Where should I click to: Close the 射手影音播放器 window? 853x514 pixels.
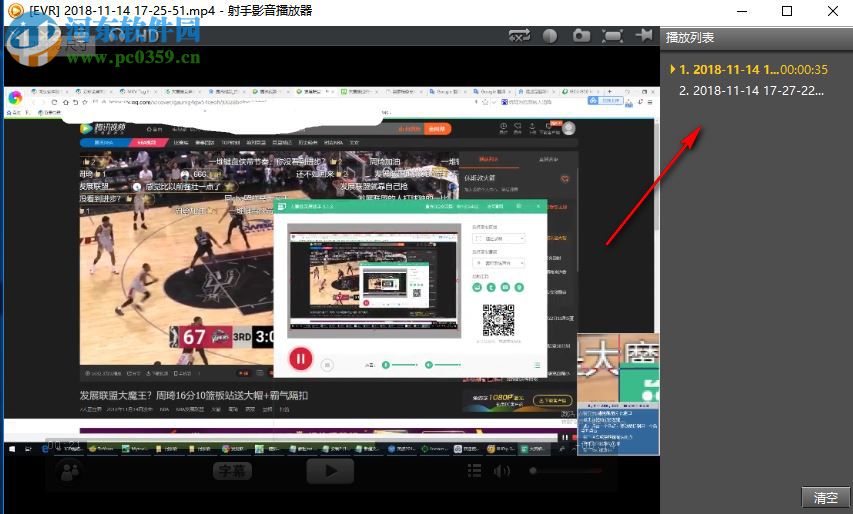[832, 11]
